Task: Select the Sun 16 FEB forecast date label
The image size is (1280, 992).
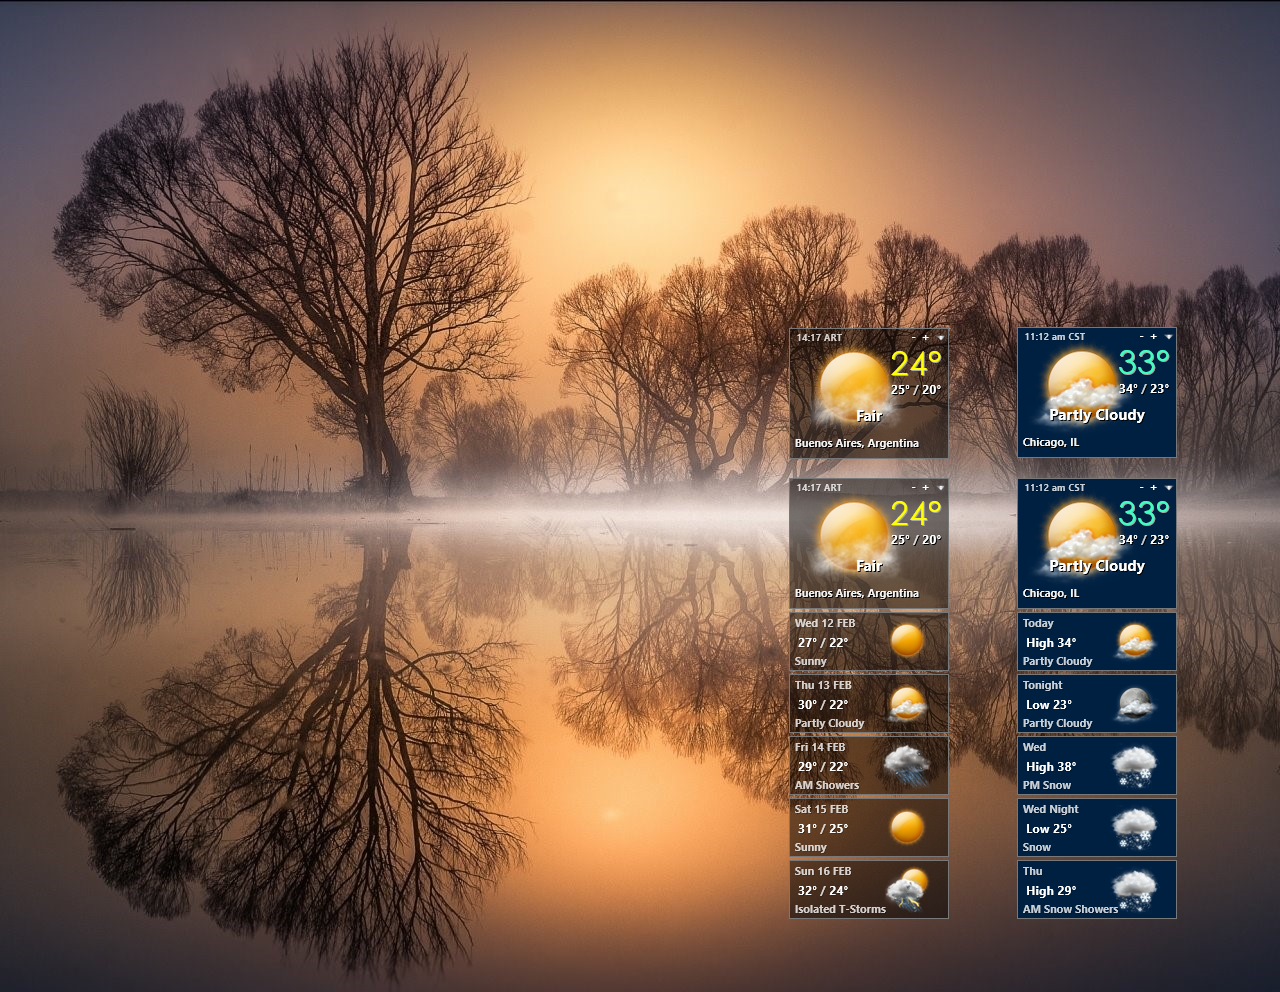Action: coord(823,871)
